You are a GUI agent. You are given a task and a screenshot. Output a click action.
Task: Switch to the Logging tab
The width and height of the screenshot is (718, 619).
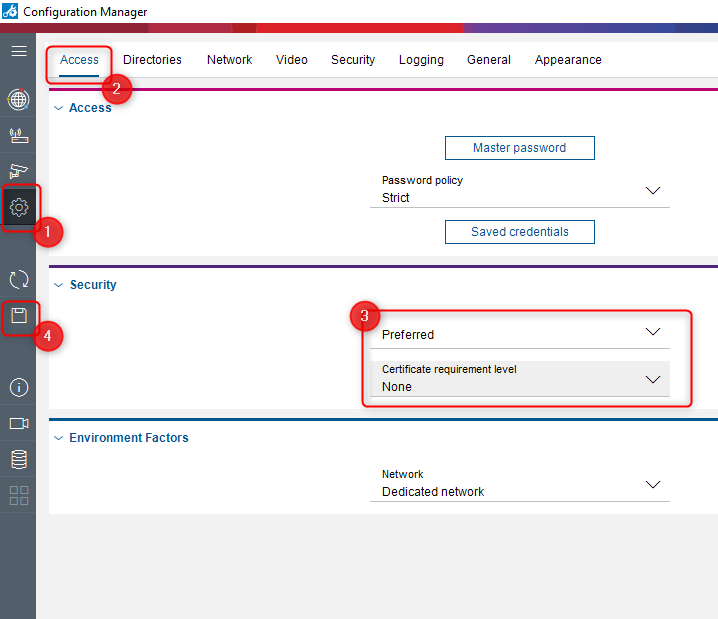coord(421,60)
